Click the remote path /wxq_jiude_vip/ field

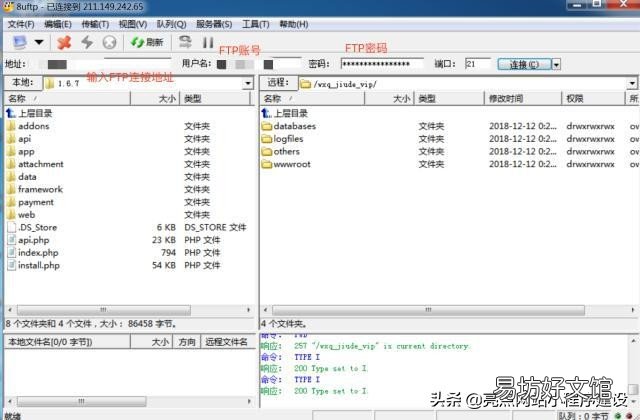(463, 84)
